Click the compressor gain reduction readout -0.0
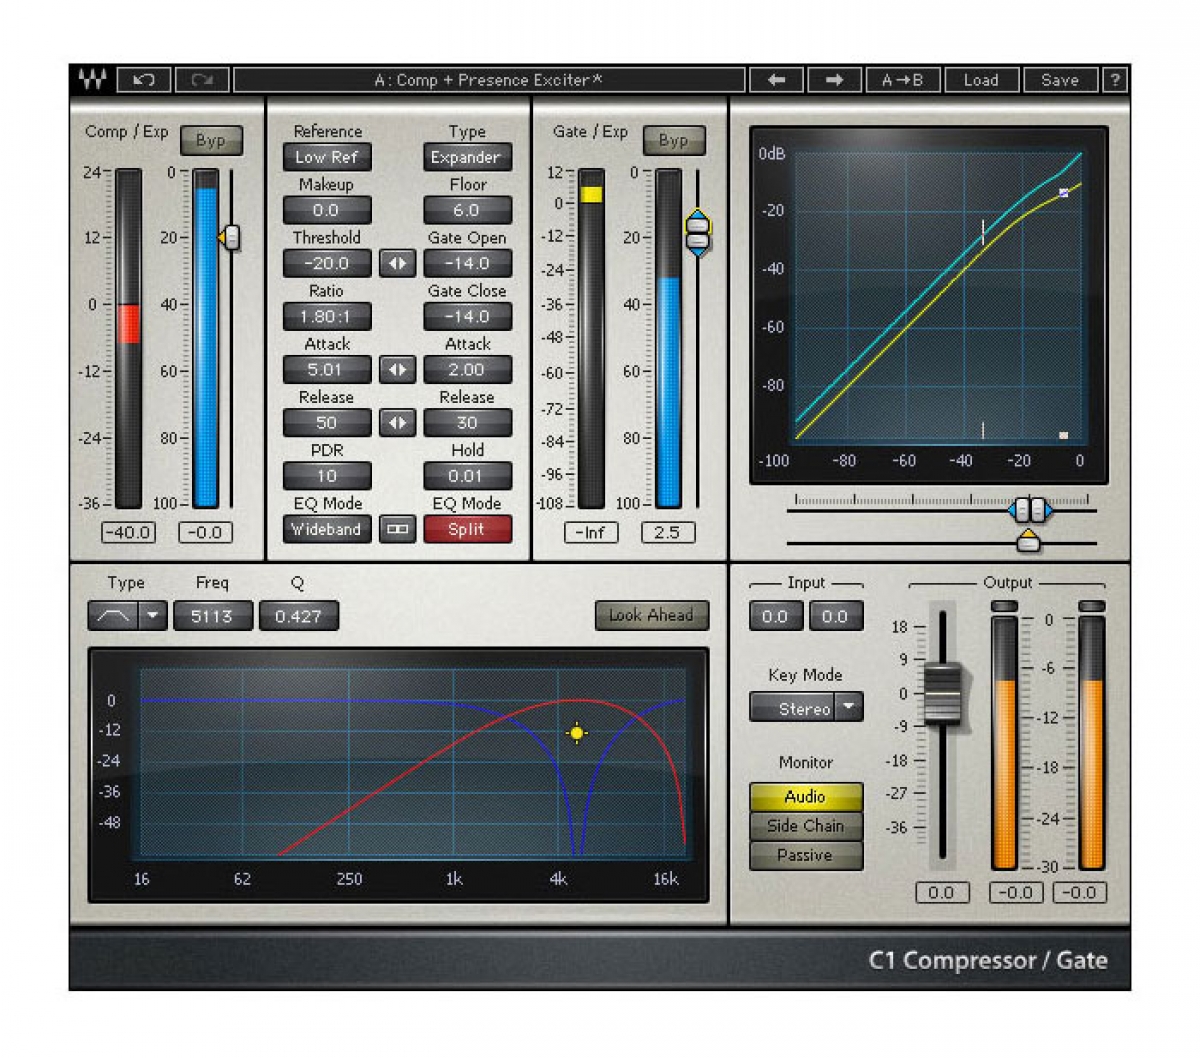The width and height of the screenshot is (1200, 1058). [x=205, y=533]
